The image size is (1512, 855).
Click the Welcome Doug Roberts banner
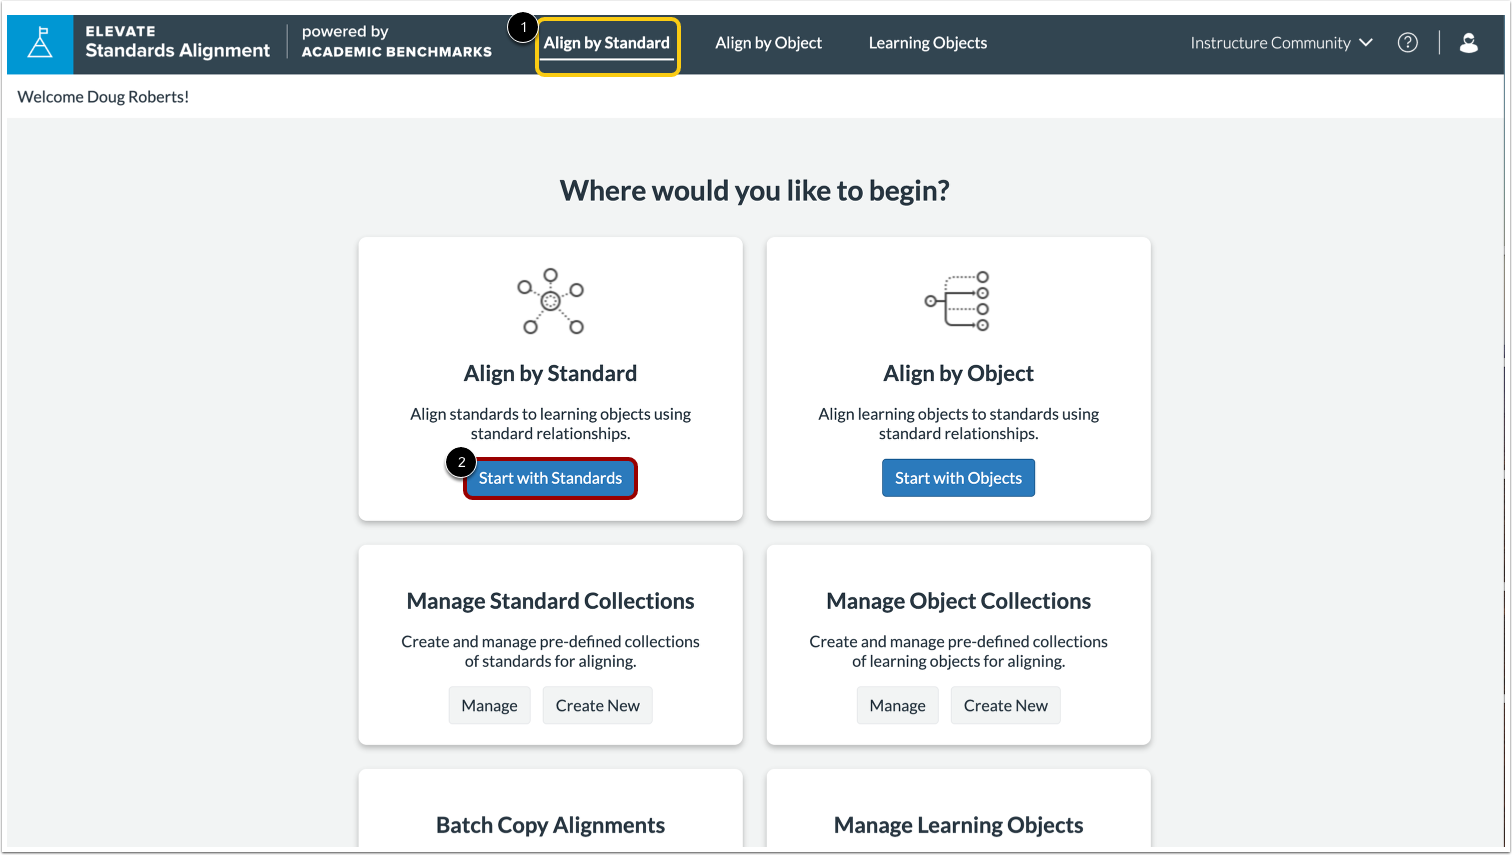coord(103,96)
